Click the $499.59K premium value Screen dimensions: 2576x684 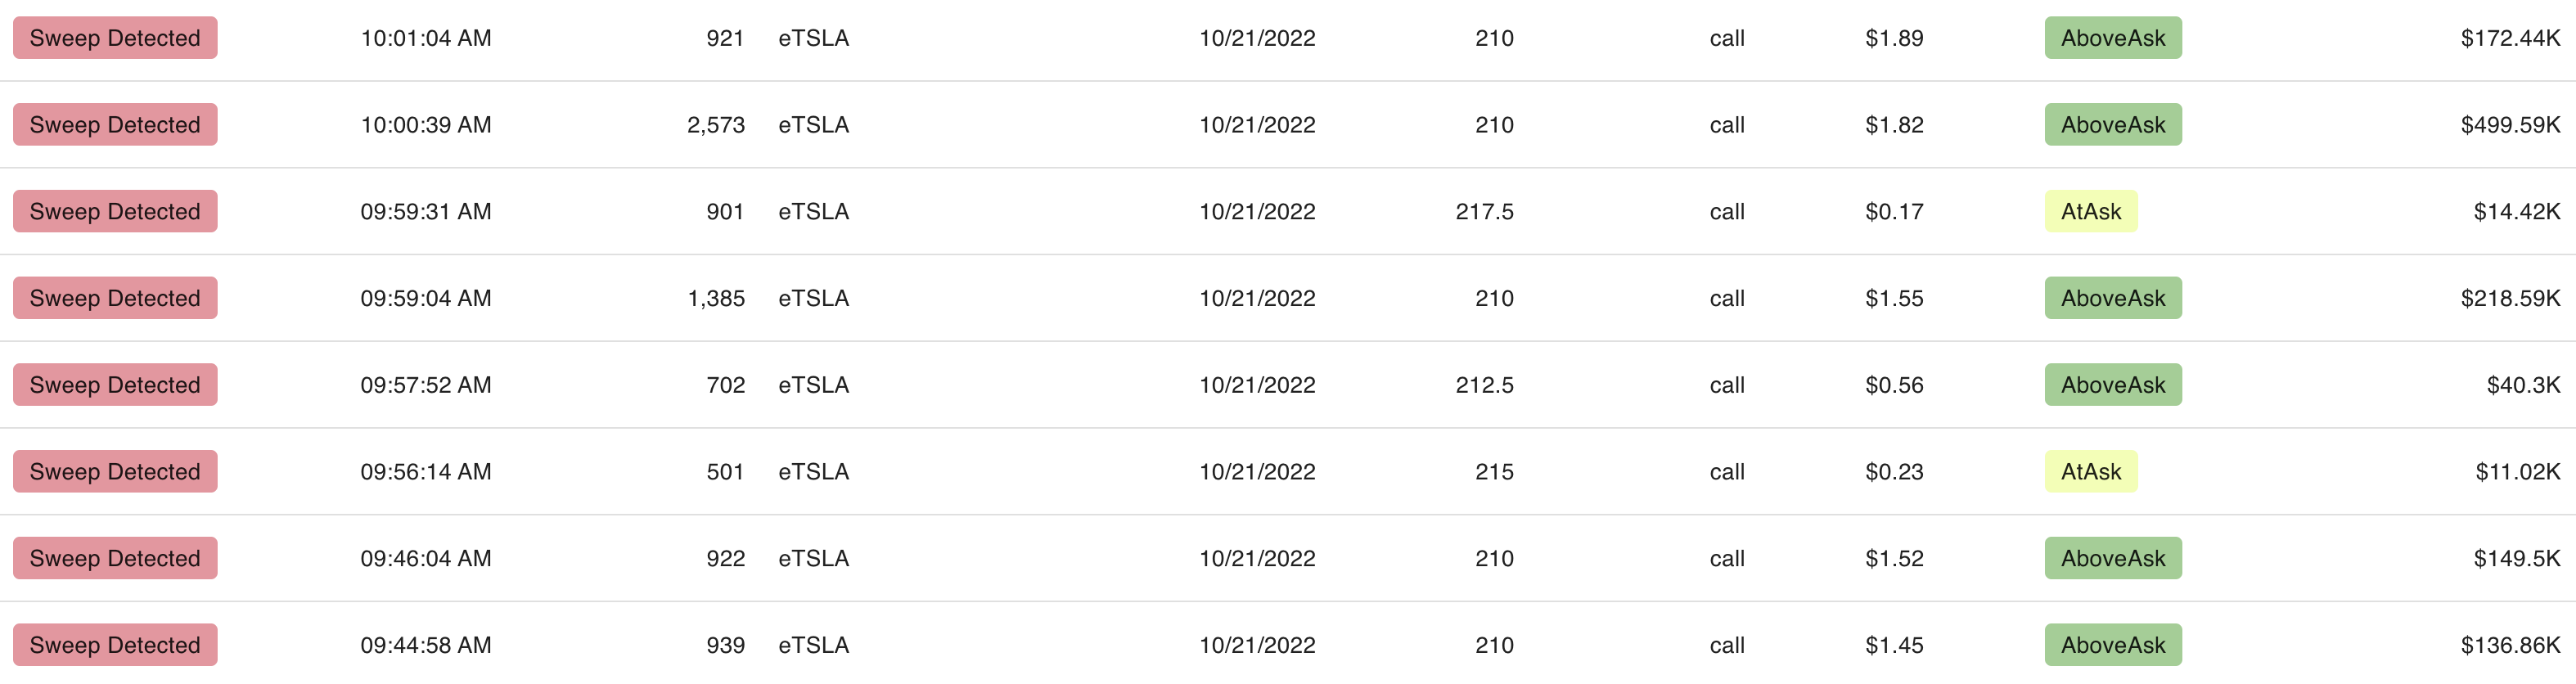[2509, 125]
